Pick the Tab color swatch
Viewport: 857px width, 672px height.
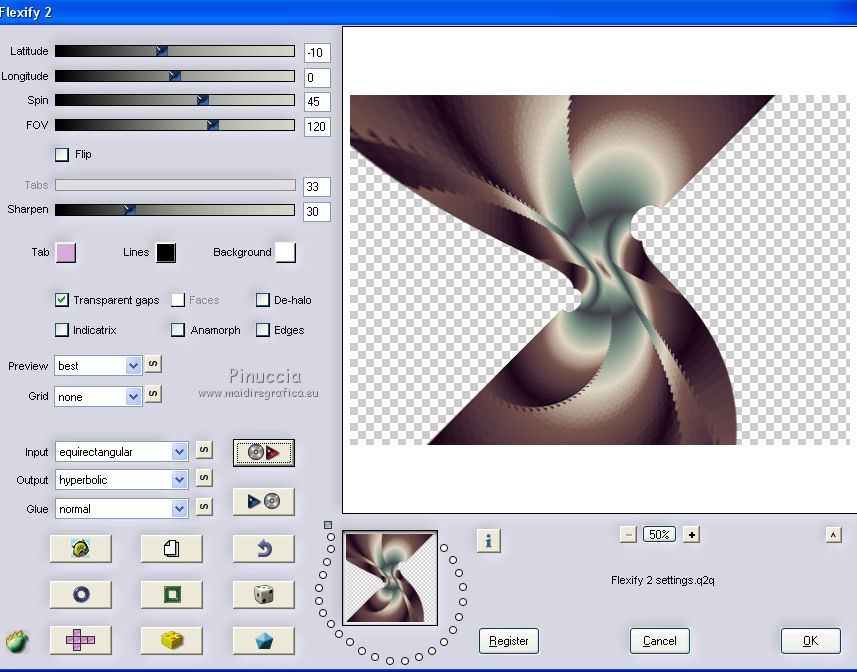tap(66, 253)
